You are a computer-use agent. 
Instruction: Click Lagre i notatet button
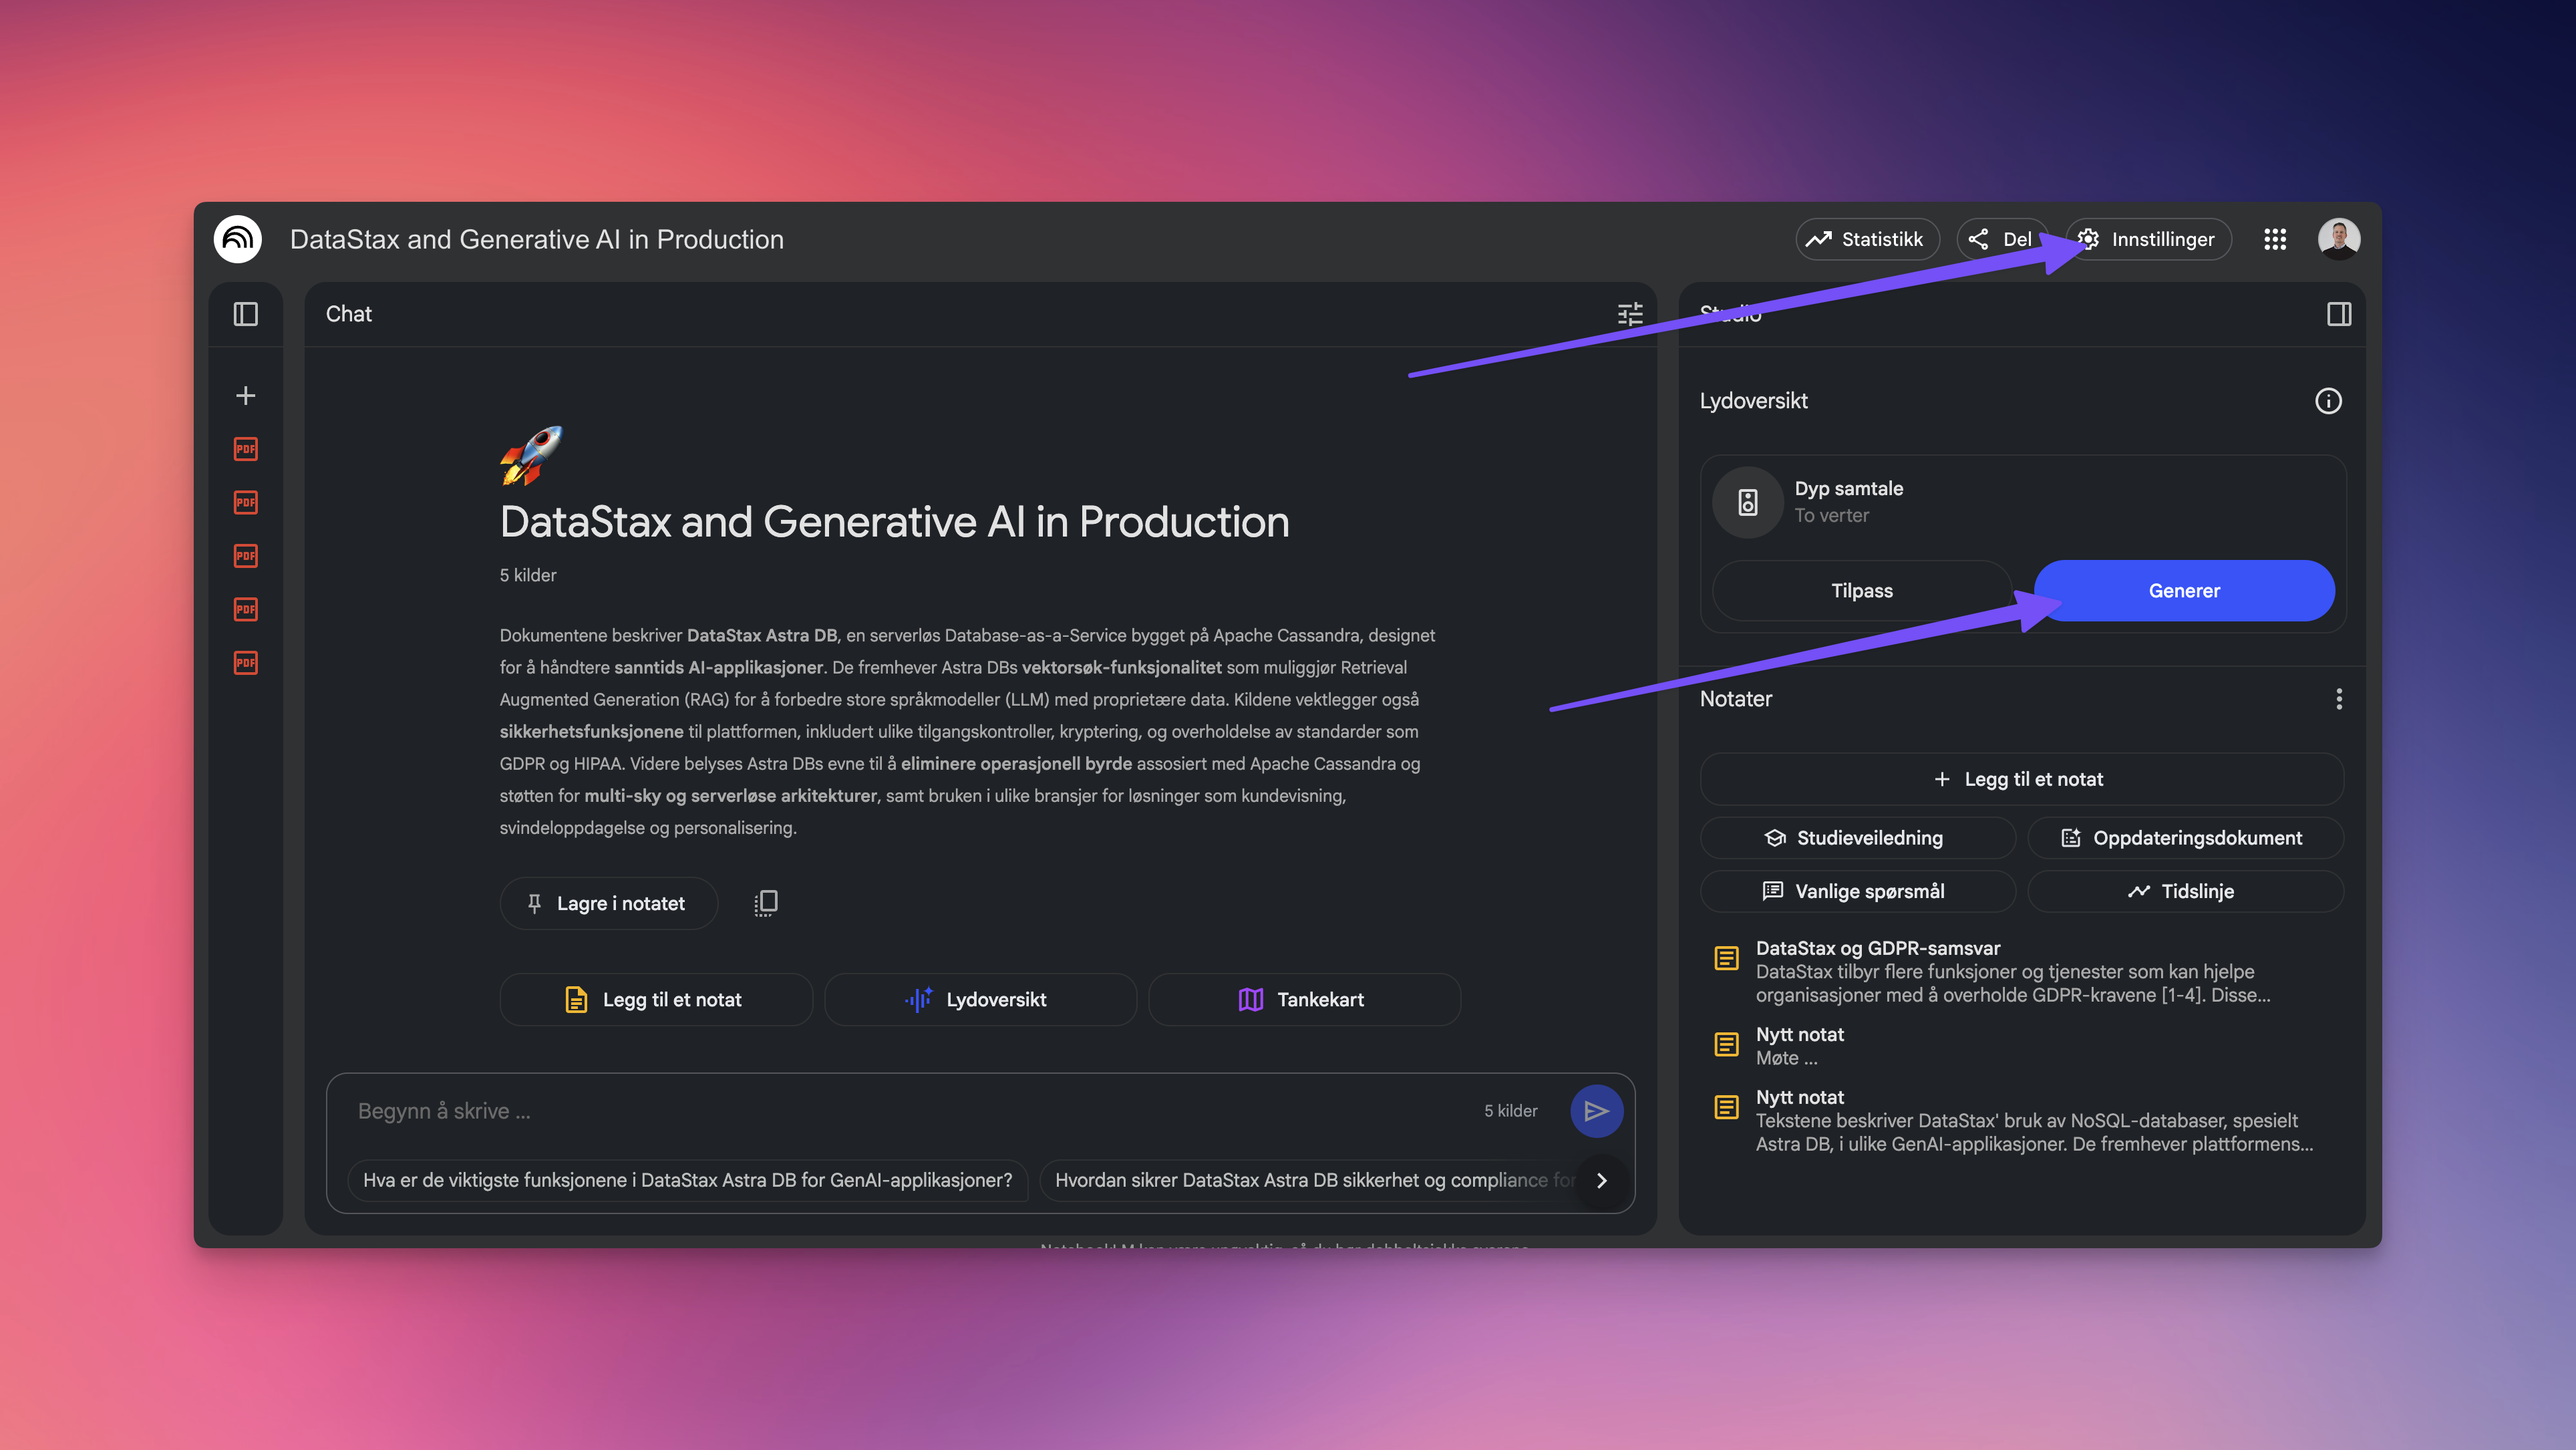[608, 903]
